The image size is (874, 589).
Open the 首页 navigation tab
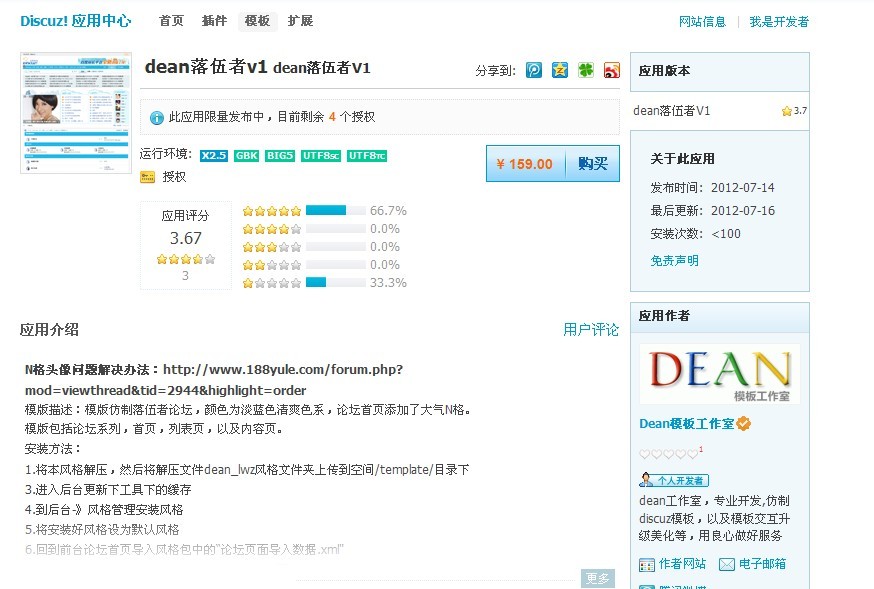pos(171,21)
